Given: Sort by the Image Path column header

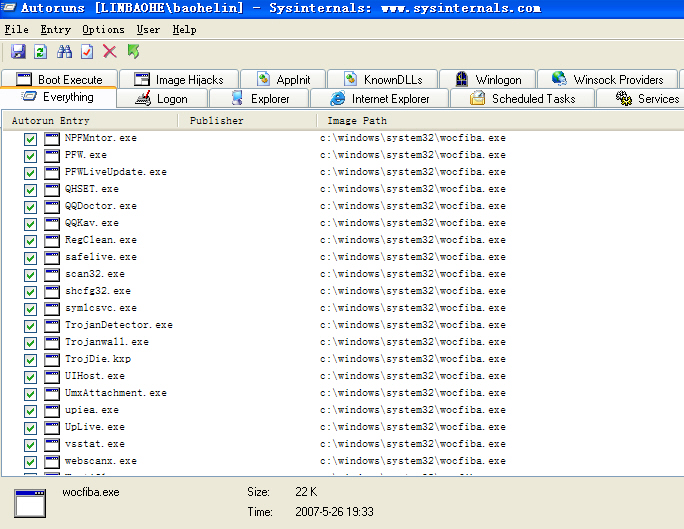Looking at the screenshot, I should 500,120.
